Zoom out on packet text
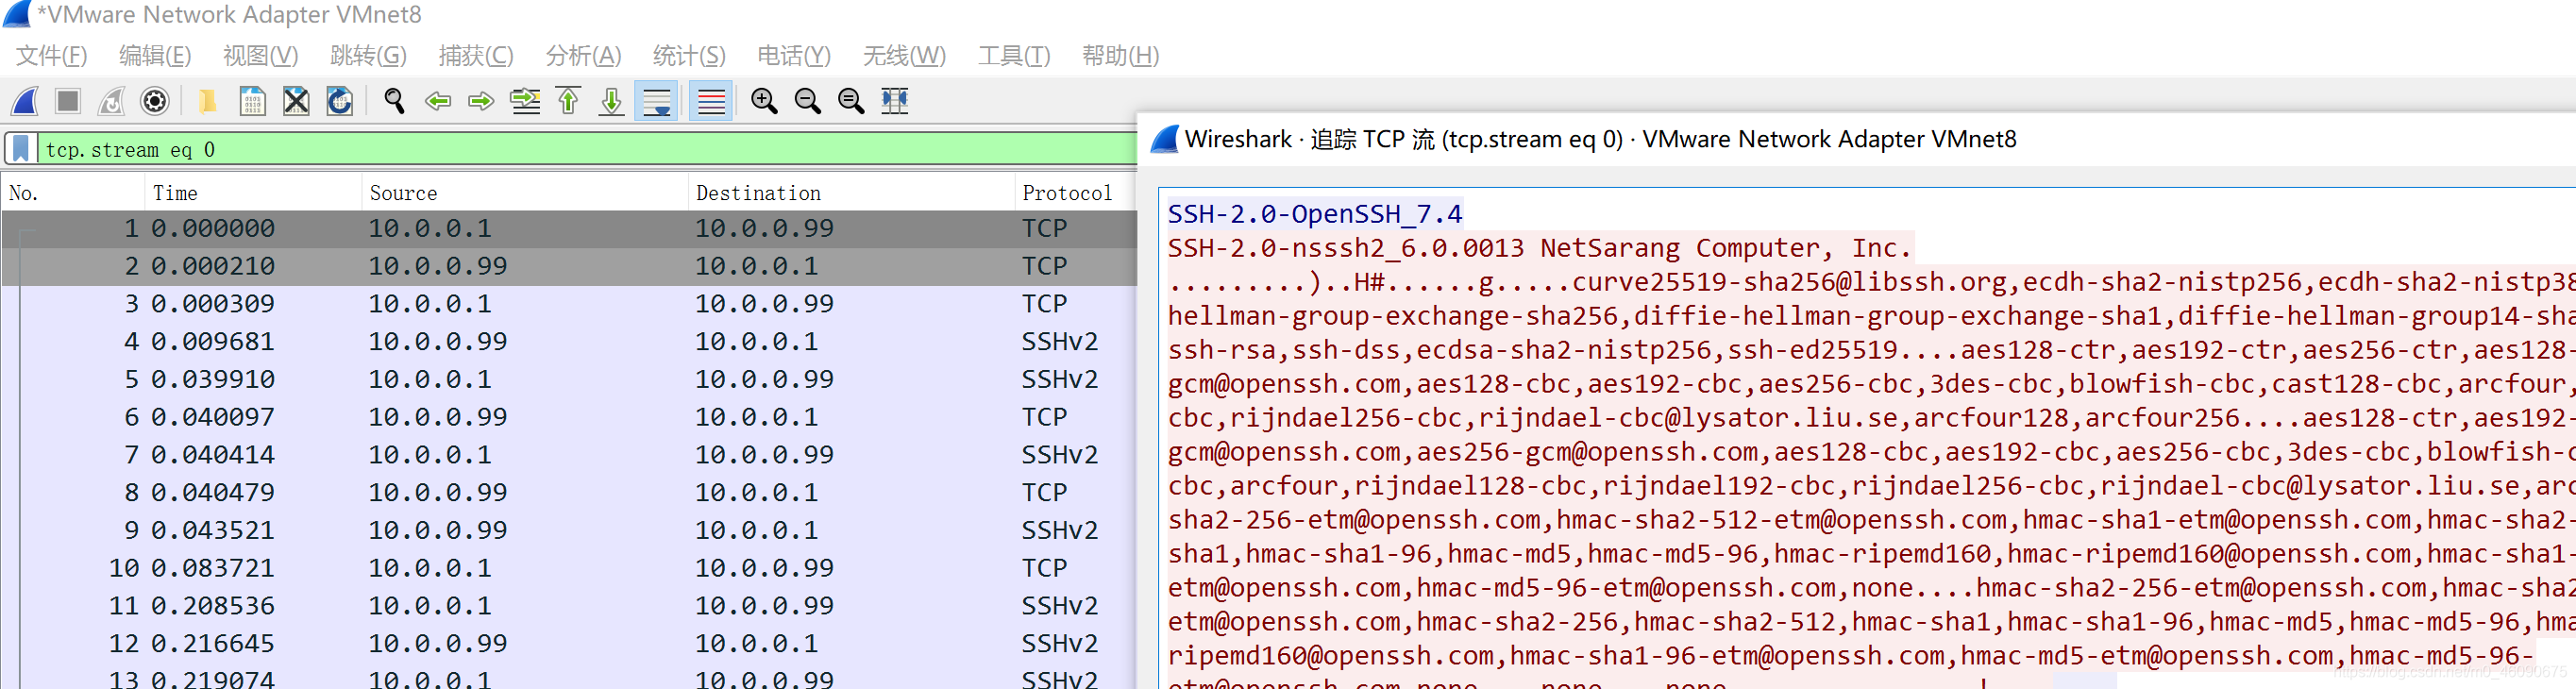Viewport: 2576px width, 689px height. pyautogui.click(x=807, y=101)
